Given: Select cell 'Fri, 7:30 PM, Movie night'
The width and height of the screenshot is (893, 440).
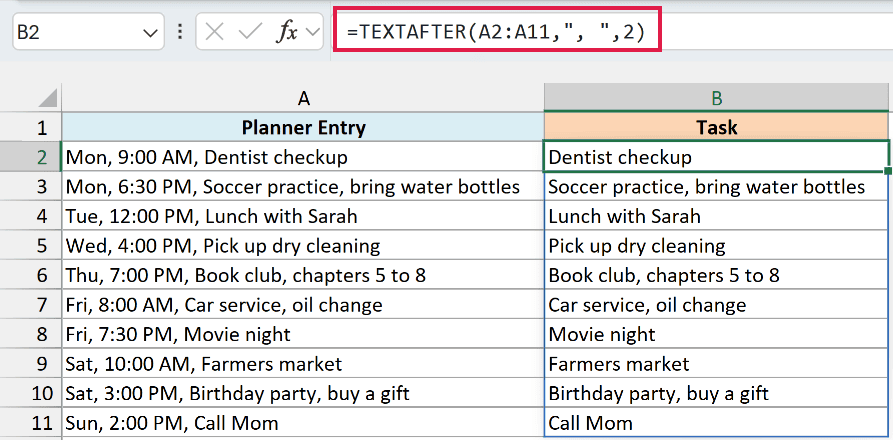Looking at the screenshot, I should (303, 334).
